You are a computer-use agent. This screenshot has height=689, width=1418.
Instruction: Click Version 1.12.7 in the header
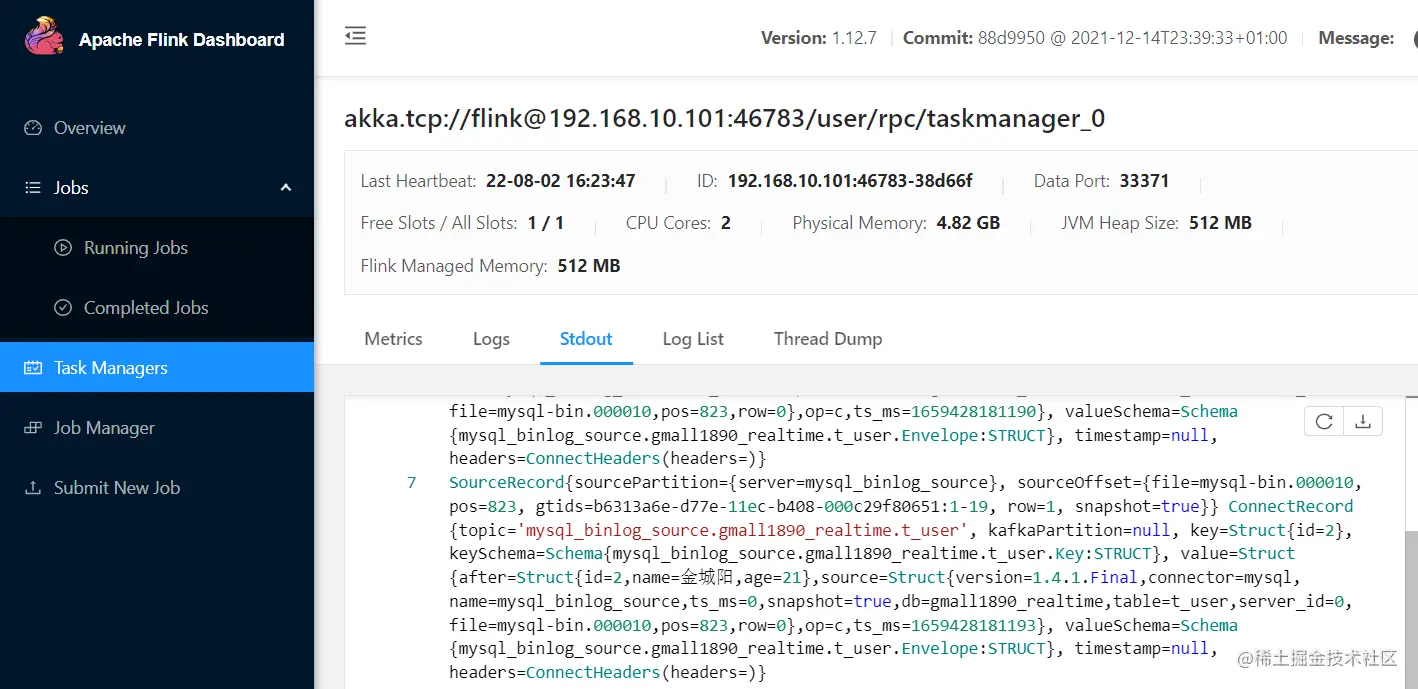tap(819, 38)
